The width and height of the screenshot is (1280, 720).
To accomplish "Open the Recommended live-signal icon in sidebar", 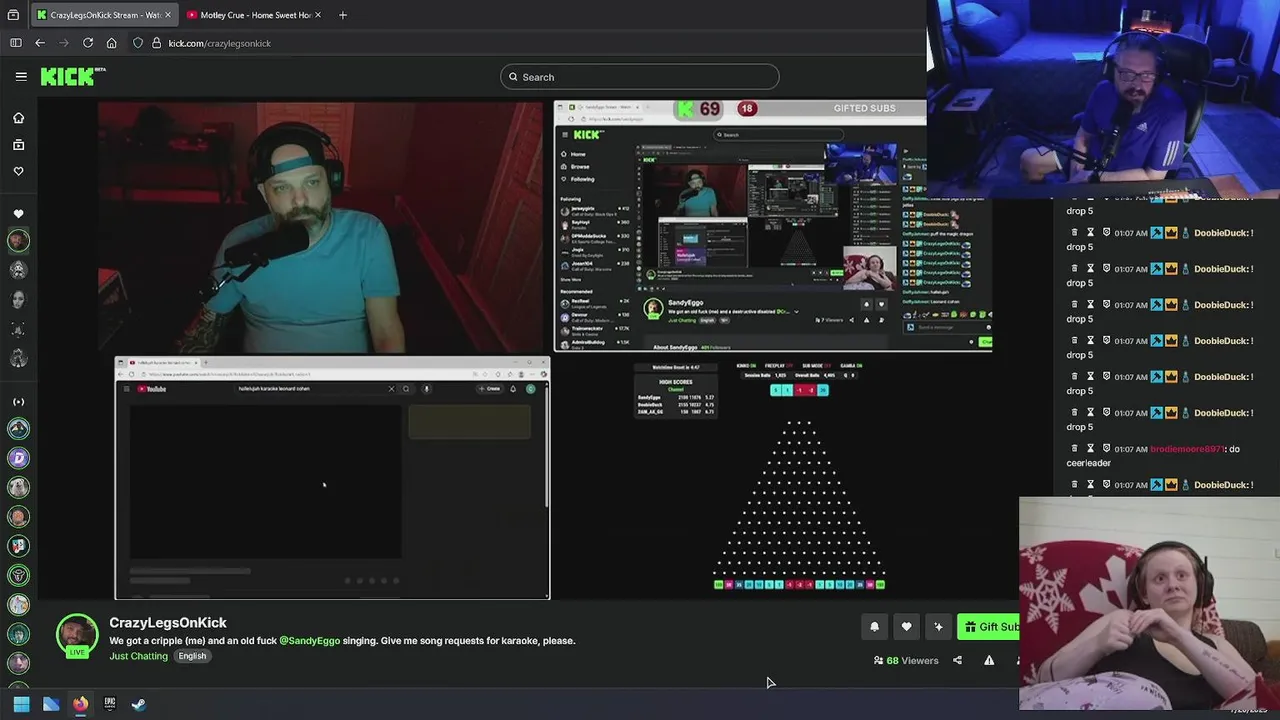I will coord(18,402).
